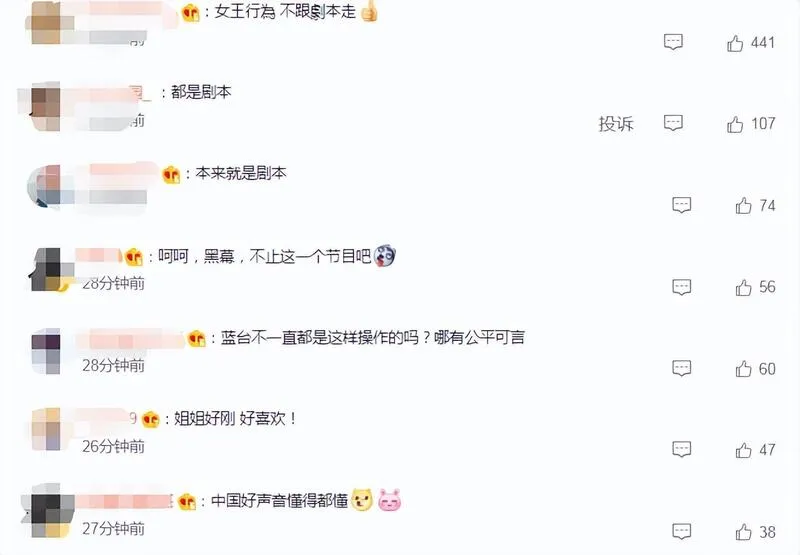Reply to the 中国好声音懂得都懂 comment
Image resolution: width=800 pixels, height=555 pixels.
[x=682, y=531]
